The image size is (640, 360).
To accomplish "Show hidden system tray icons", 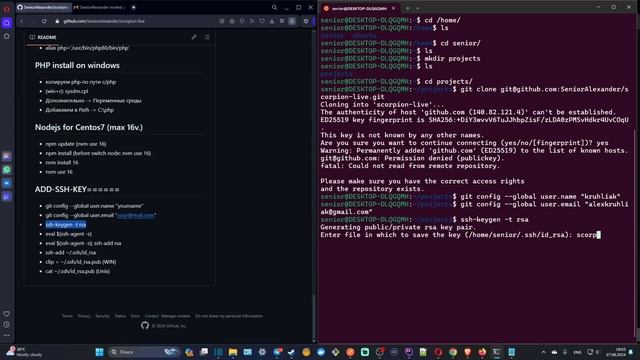I will pyautogui.click(x=543, y=352).
